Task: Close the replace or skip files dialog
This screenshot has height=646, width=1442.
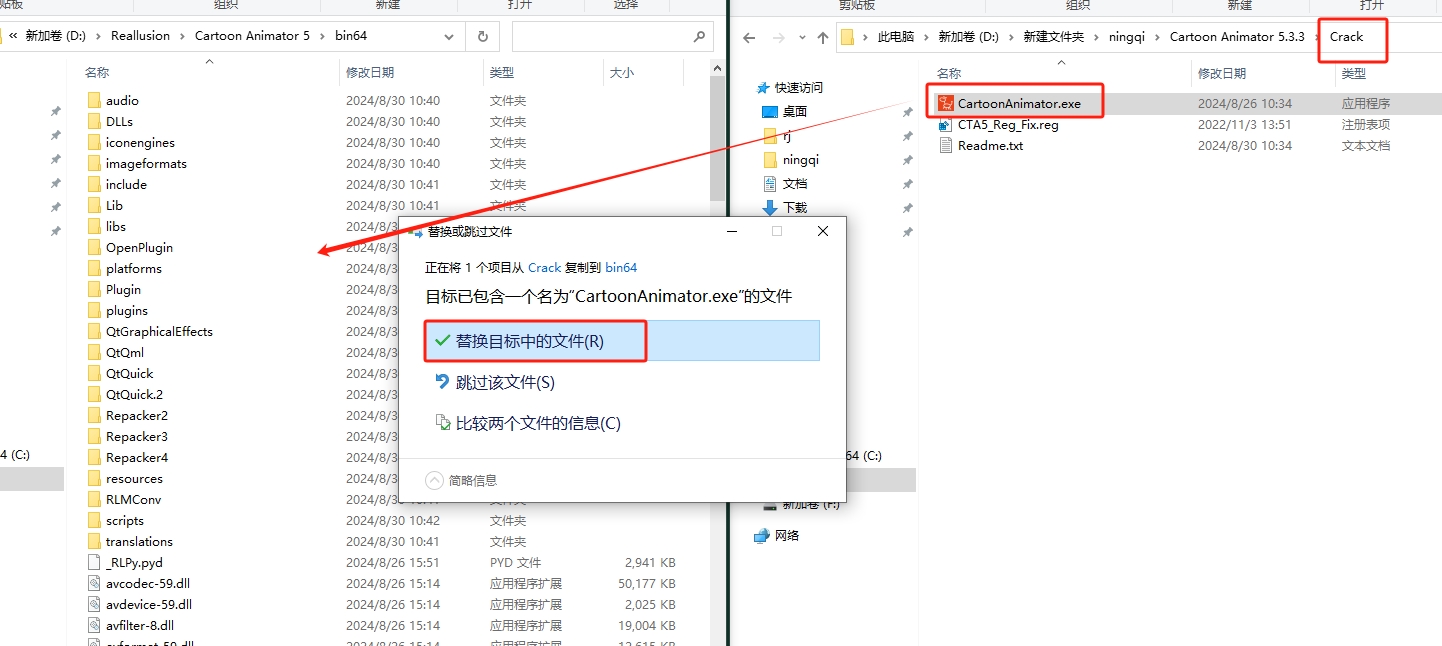Action: point(822,231)
